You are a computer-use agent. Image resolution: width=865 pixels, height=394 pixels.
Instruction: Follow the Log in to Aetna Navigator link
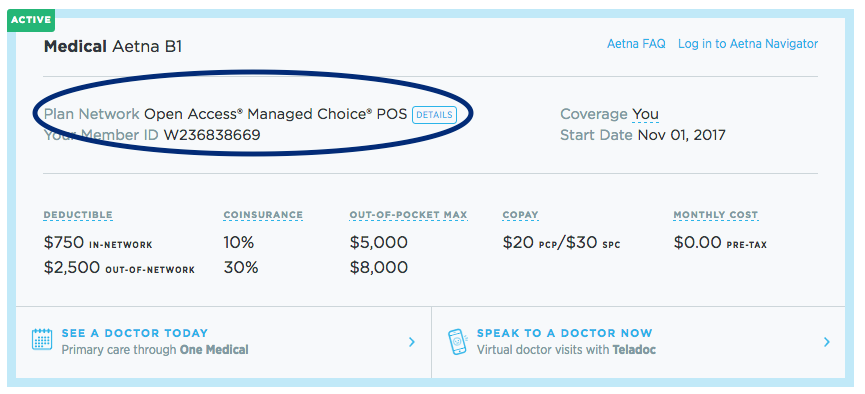pyautogui.click(x=748, y=44)
